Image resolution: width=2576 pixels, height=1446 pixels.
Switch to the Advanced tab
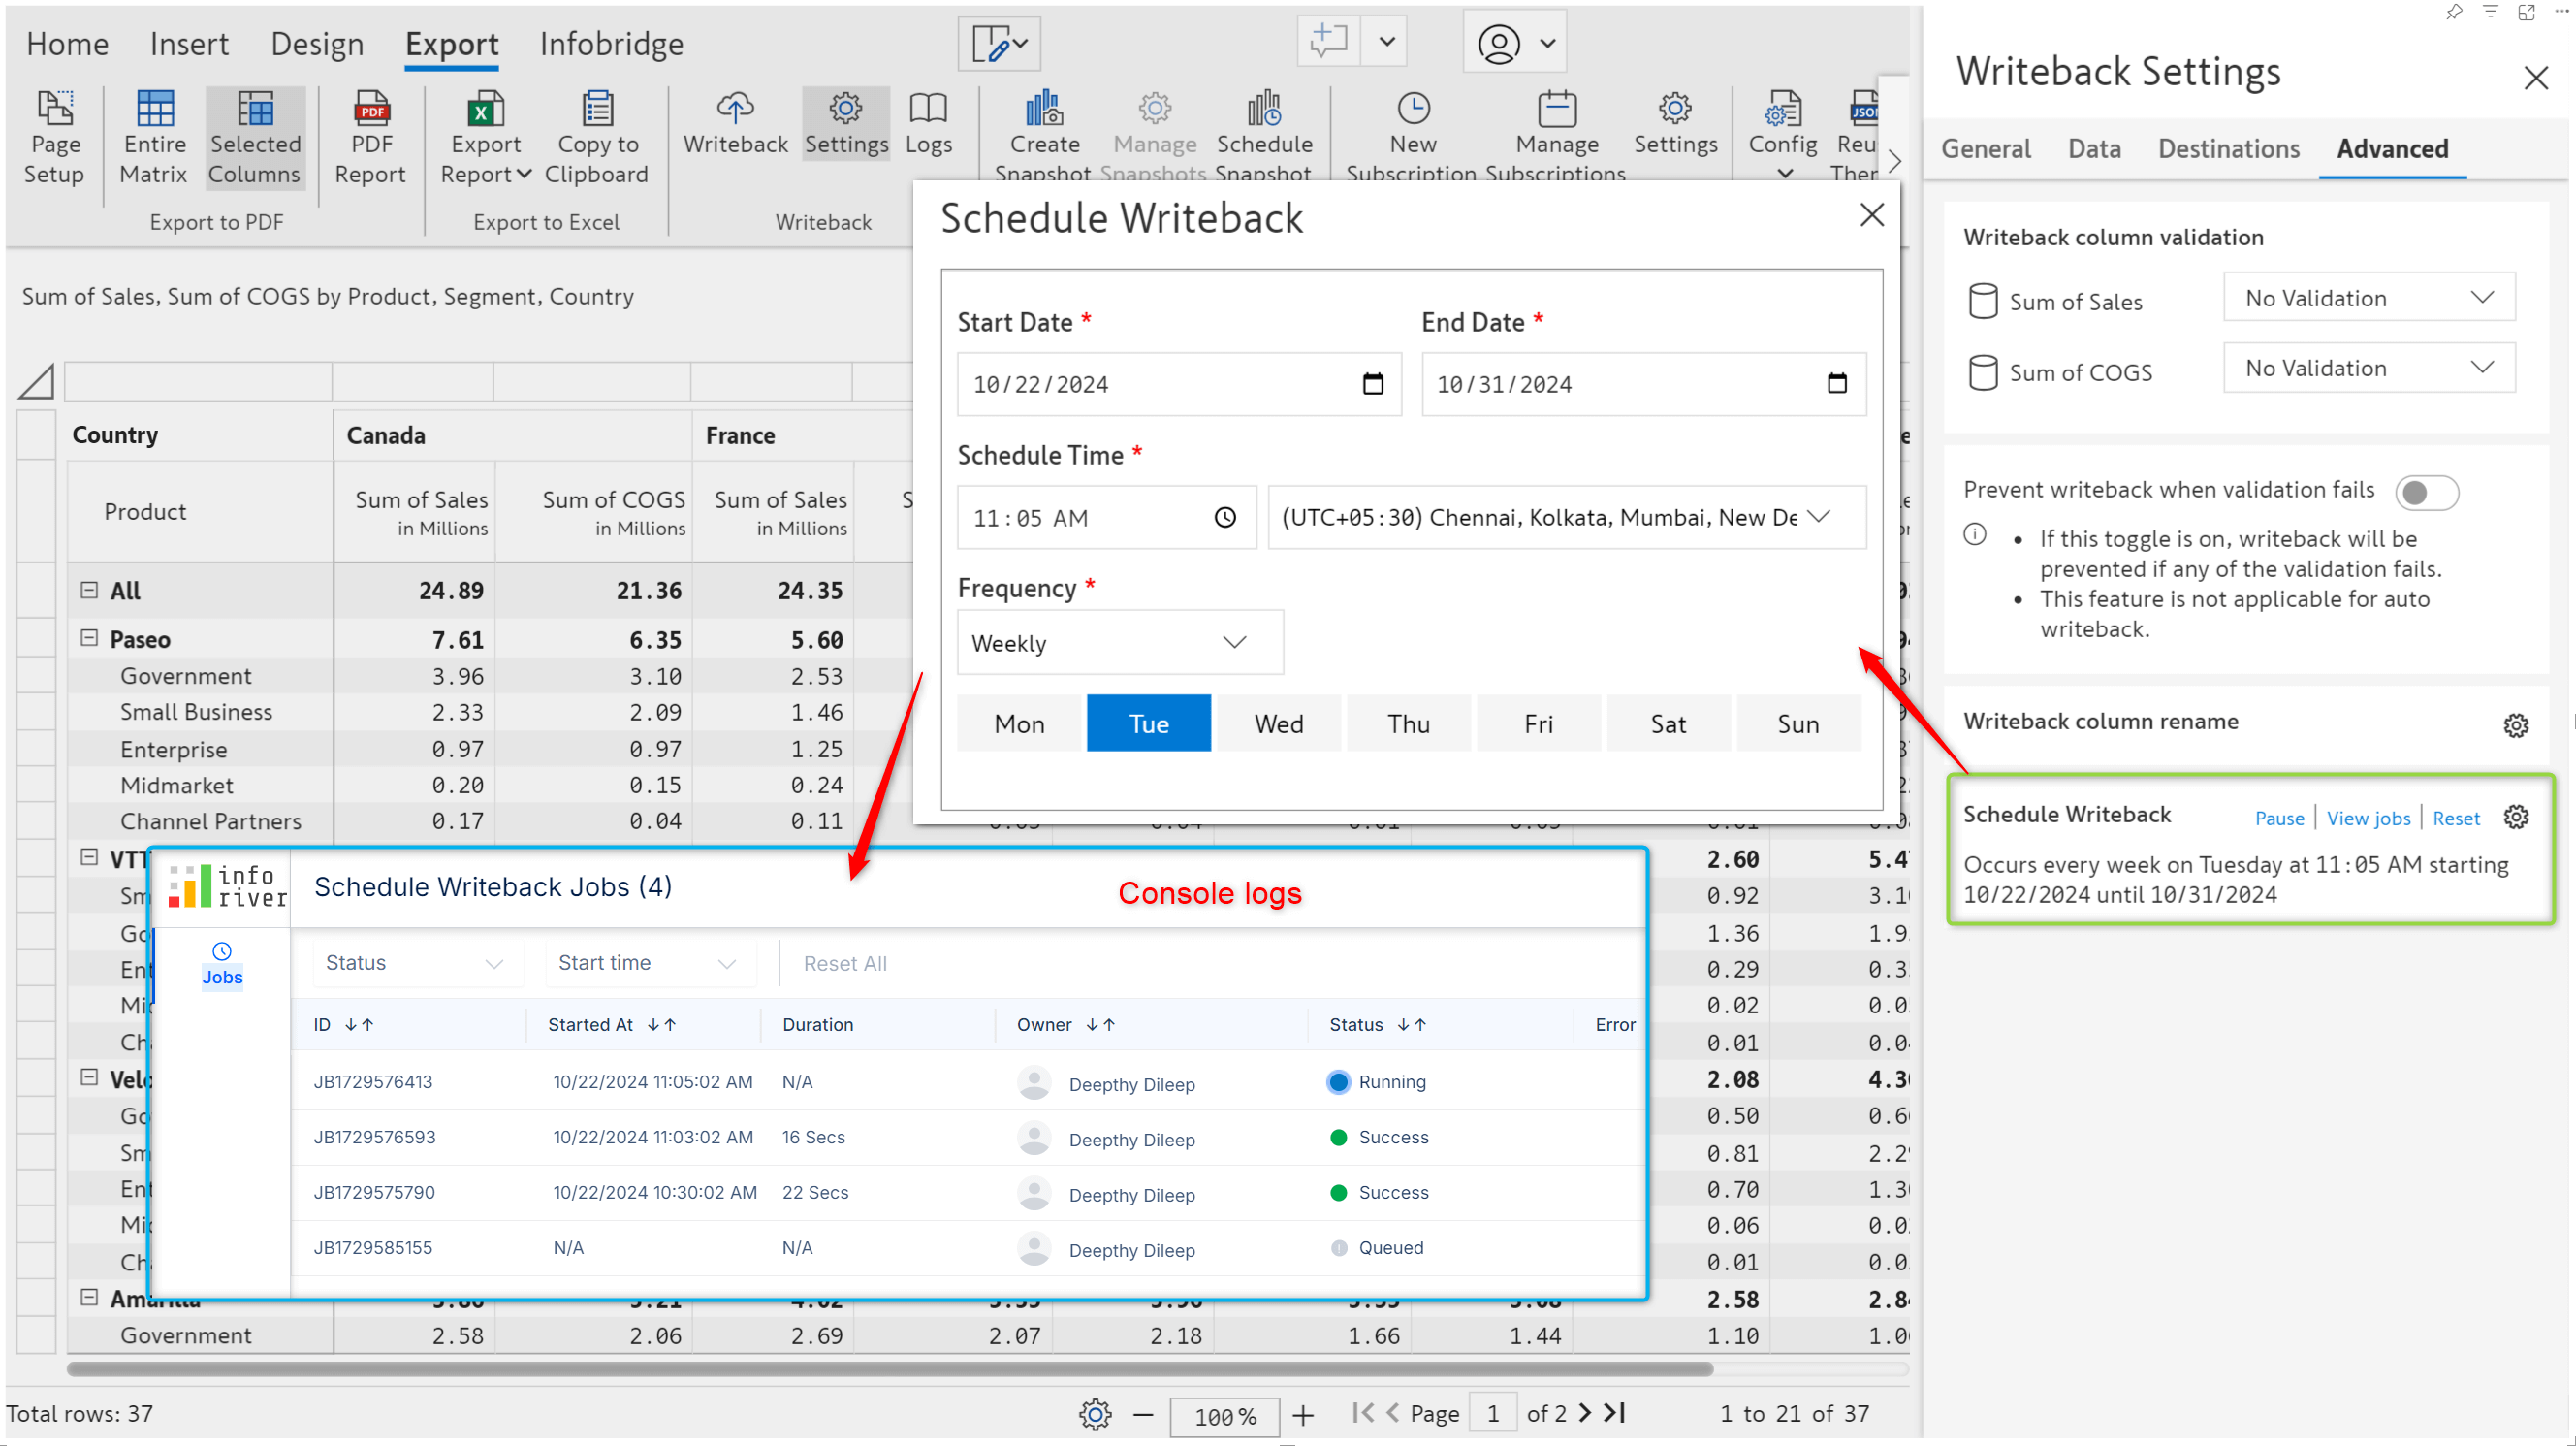(x=2392, y=146)
